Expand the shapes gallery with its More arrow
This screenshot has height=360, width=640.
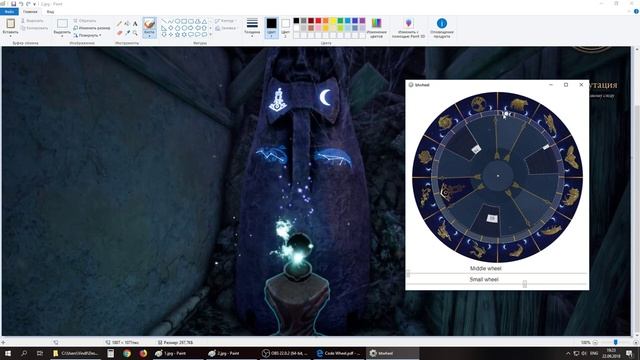[211, 35]
